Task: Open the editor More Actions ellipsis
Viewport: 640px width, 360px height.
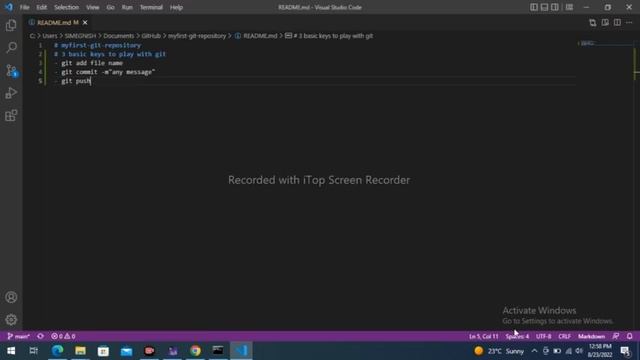Action: tap(629, 23)
